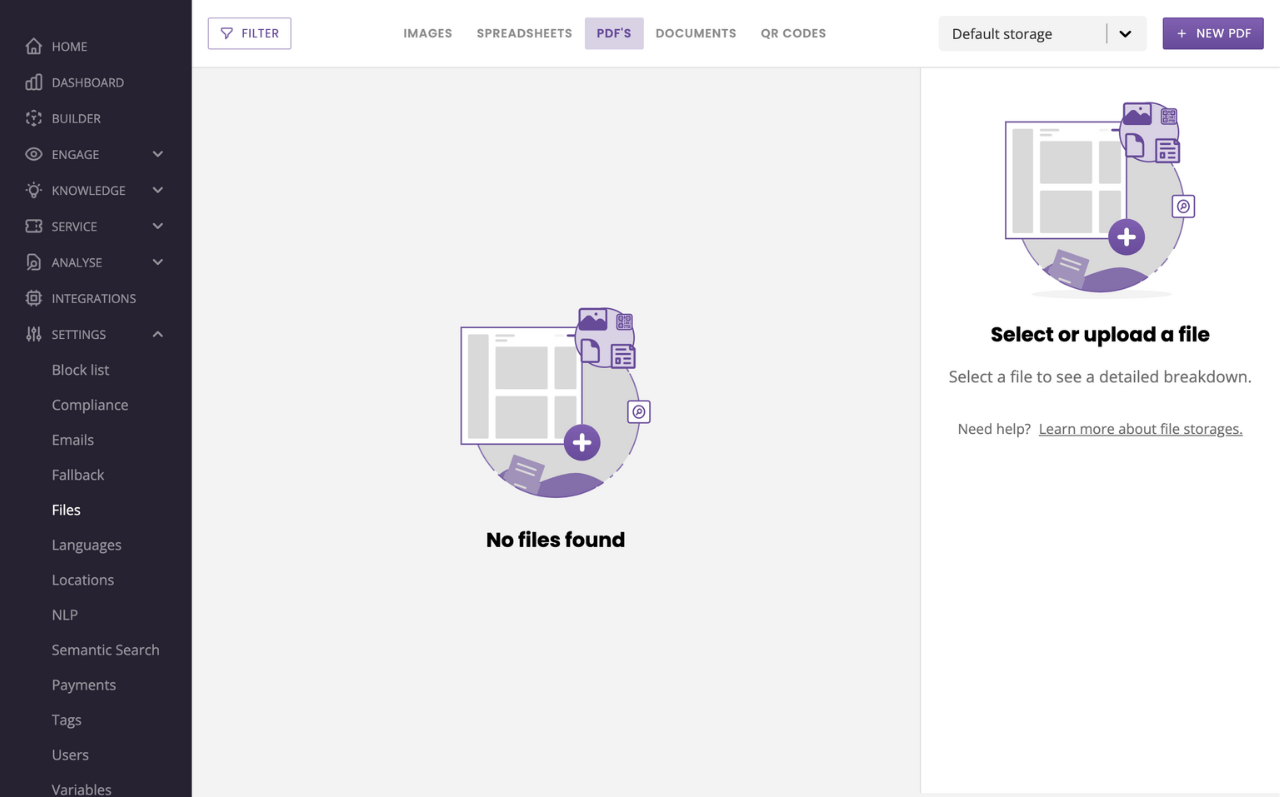The height and width of the screenshot is (797, 1280).
Task: Open the Dashboard menu item
Action: pyautogui.click(x=88, y=82)
